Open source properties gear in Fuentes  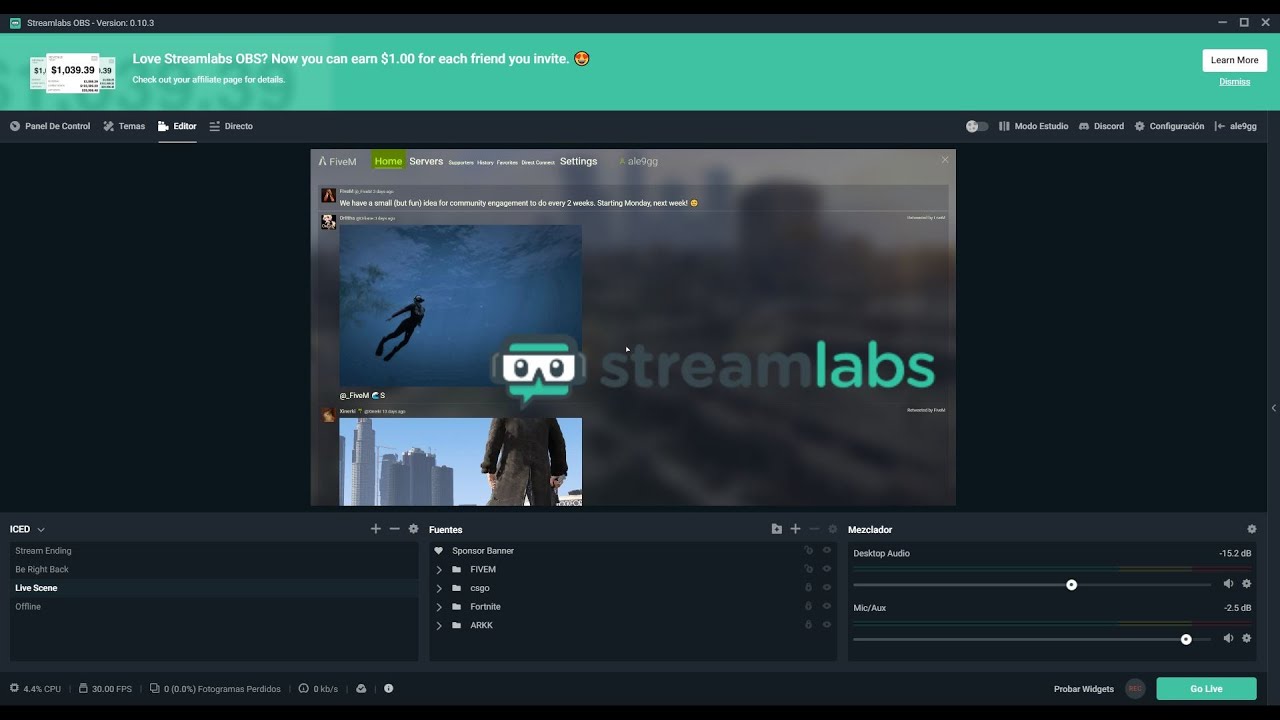coord(832,529)
